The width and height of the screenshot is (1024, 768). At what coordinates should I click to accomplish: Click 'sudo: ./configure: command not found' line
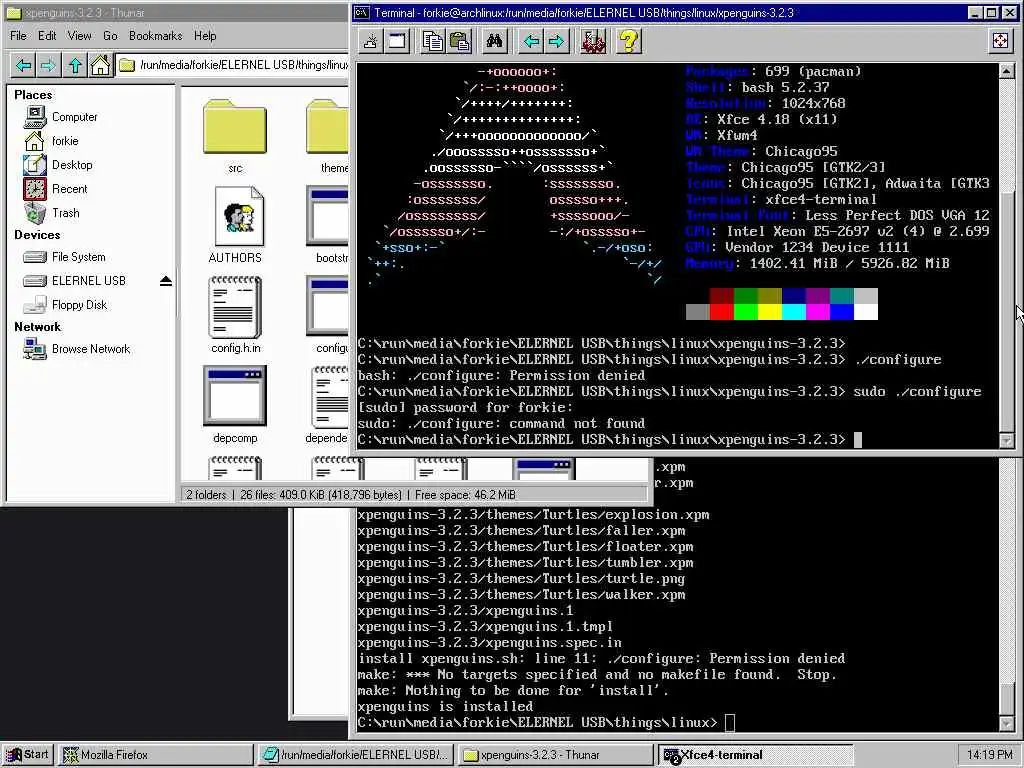pos(501,424)
